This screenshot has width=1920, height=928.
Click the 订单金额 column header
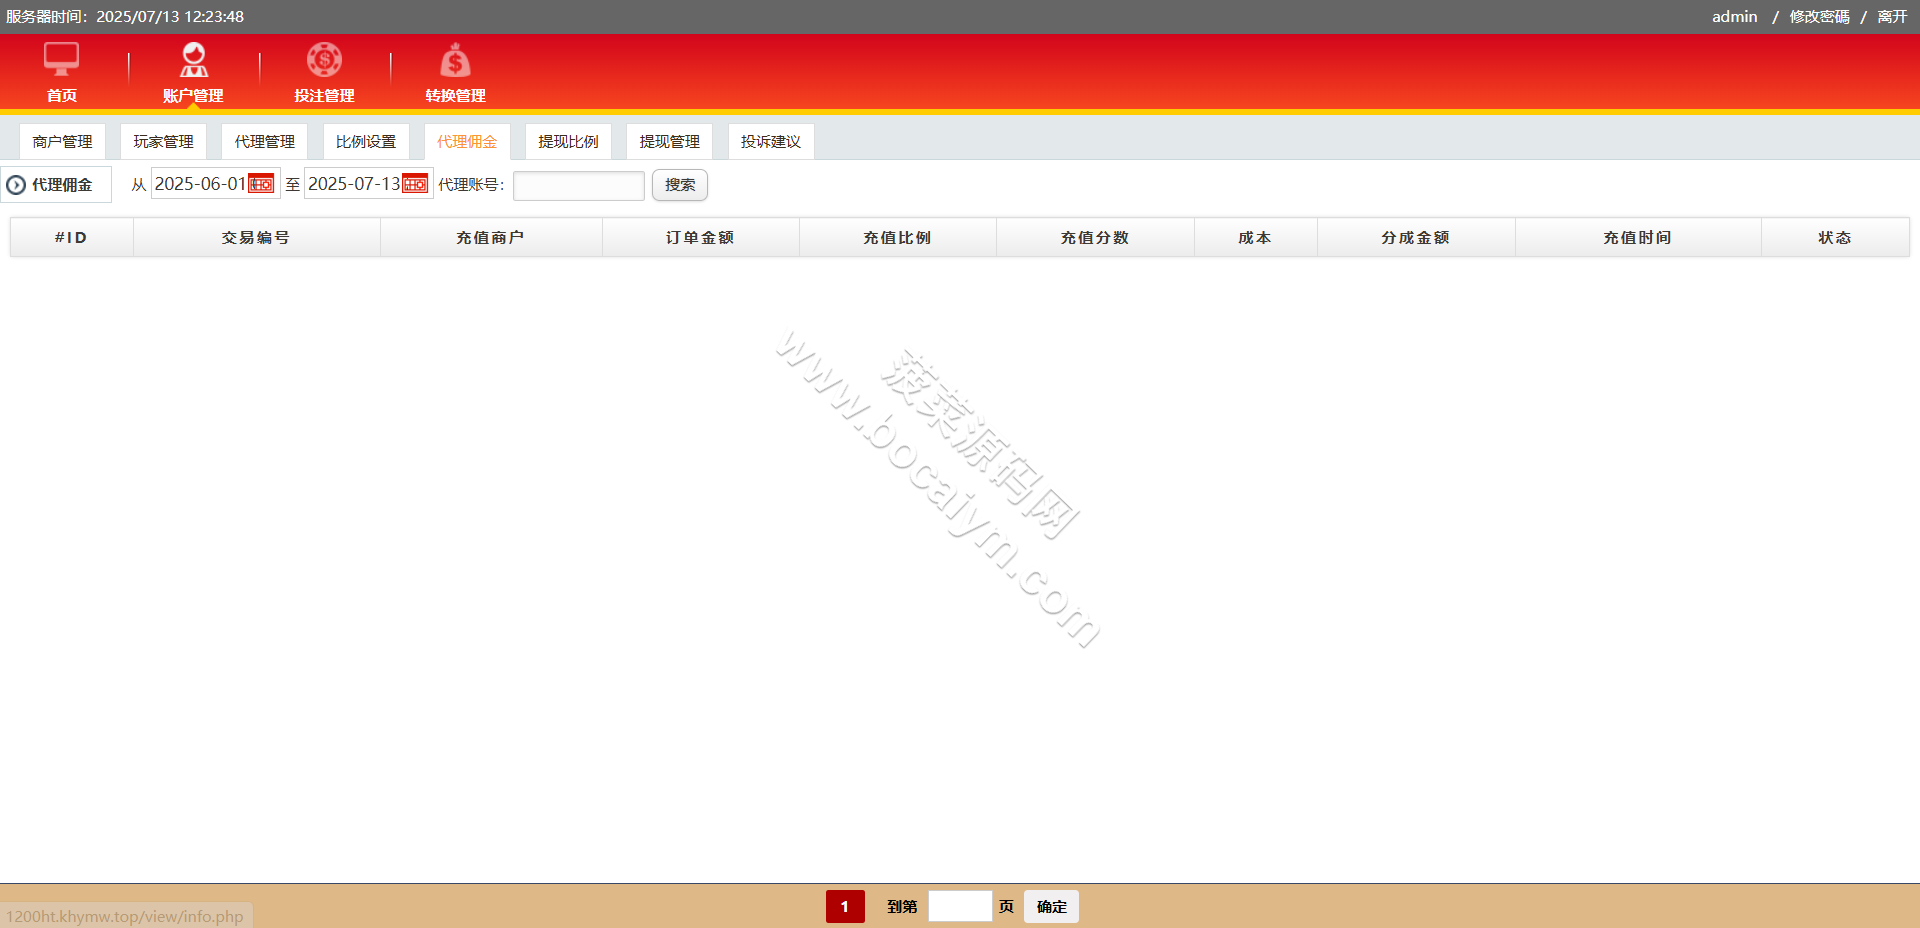(x=700, y=238)
